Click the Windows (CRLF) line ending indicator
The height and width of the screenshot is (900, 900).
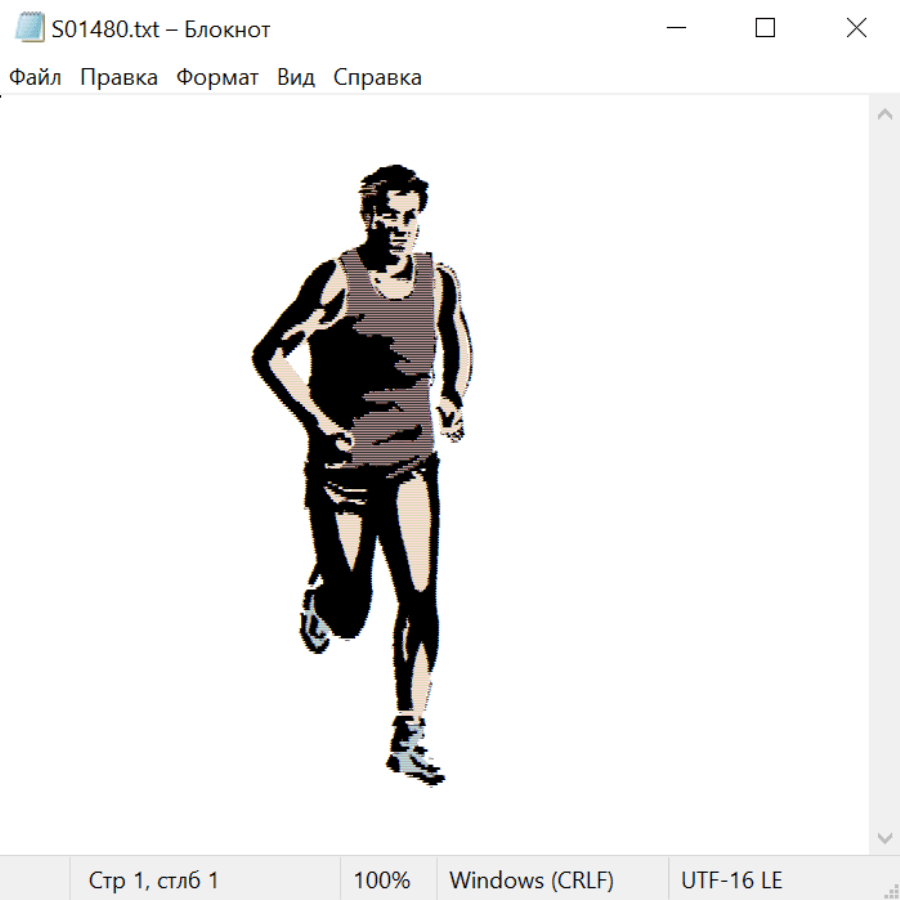click(531, 880)
